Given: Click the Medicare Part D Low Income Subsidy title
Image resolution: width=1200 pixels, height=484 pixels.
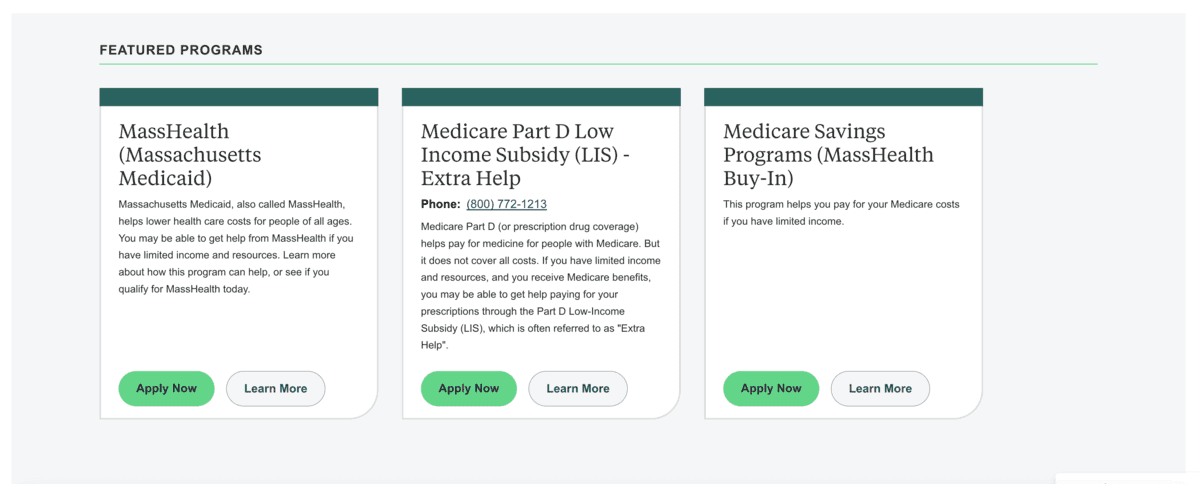Looking at the screenshot, I should [x=517, y=155].
